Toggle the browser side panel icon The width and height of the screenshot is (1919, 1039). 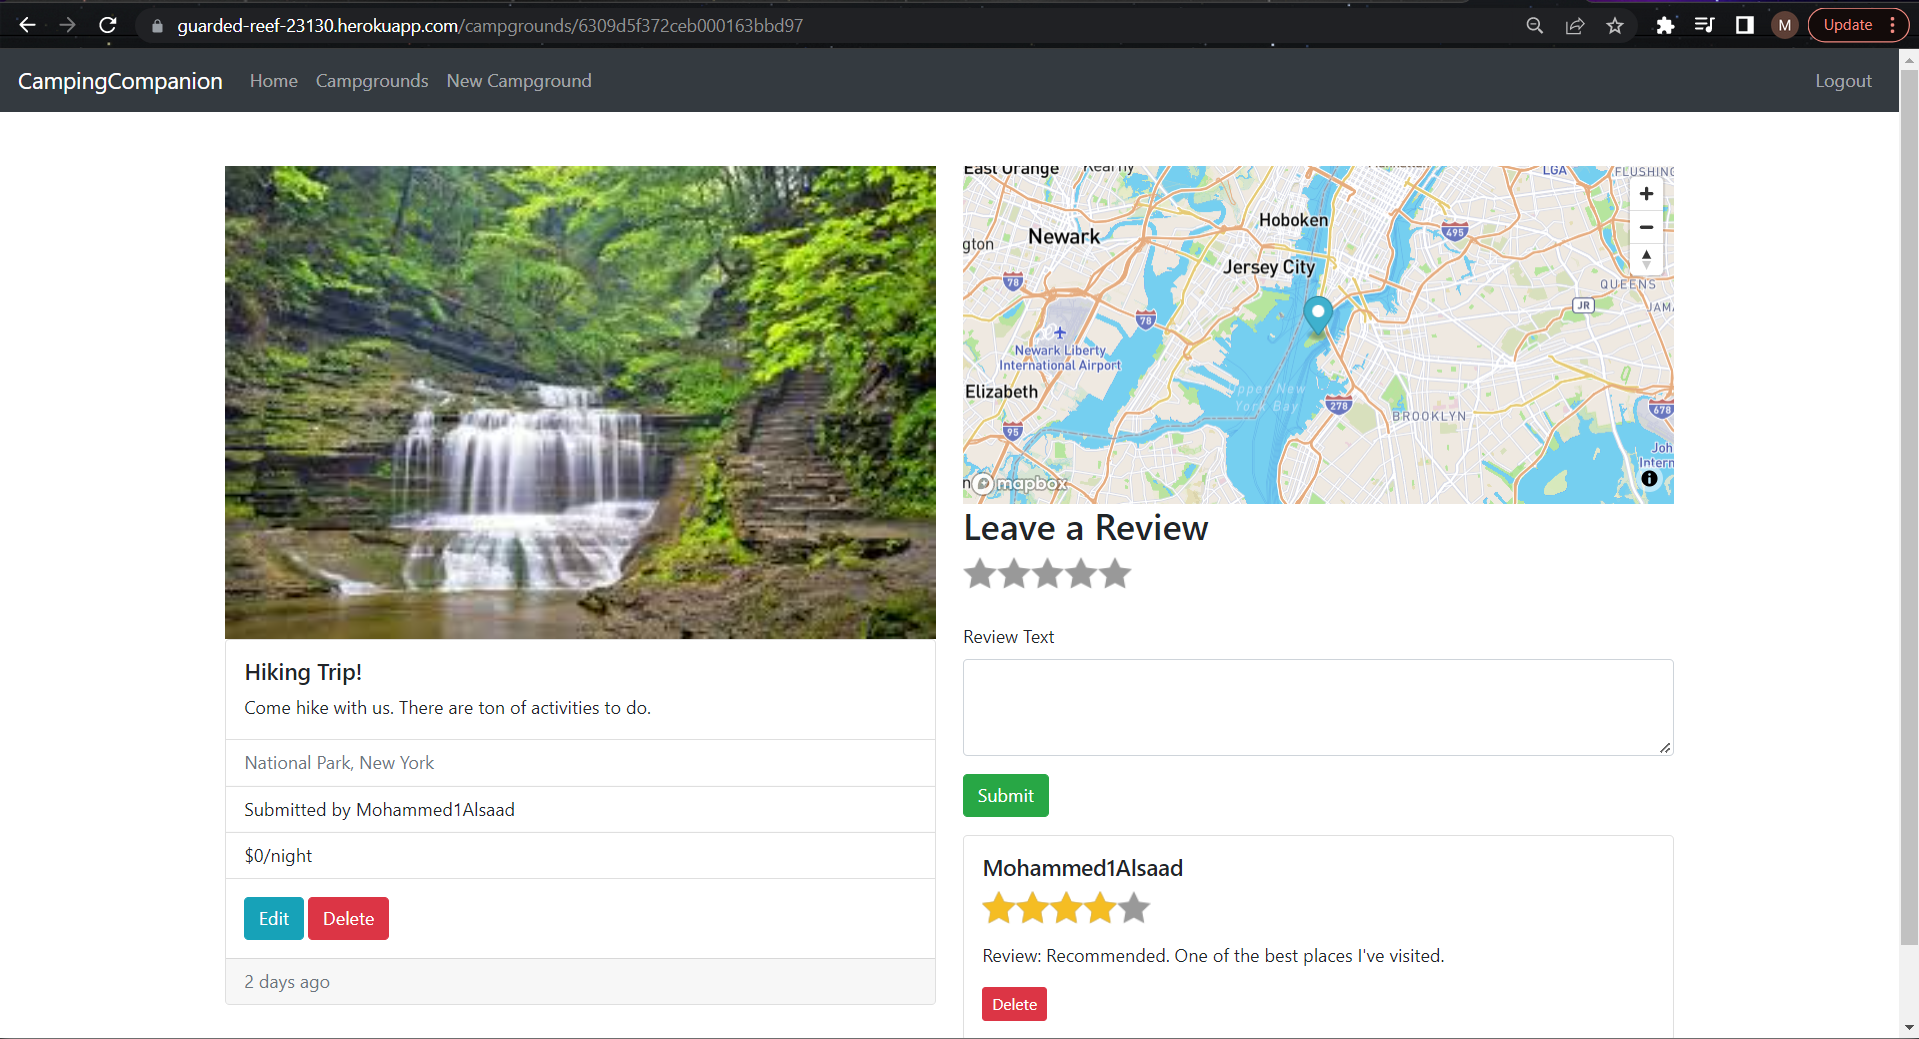(1743, 25)
